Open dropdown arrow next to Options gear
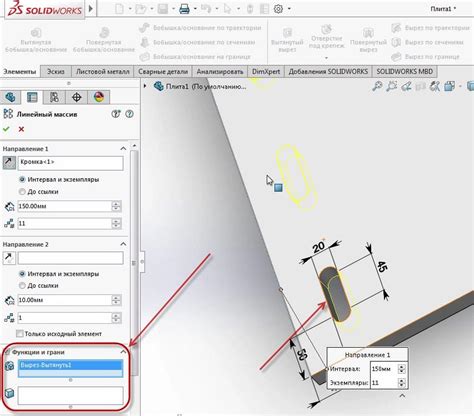Viewport: 474px width, 416px height. [289, 9]
